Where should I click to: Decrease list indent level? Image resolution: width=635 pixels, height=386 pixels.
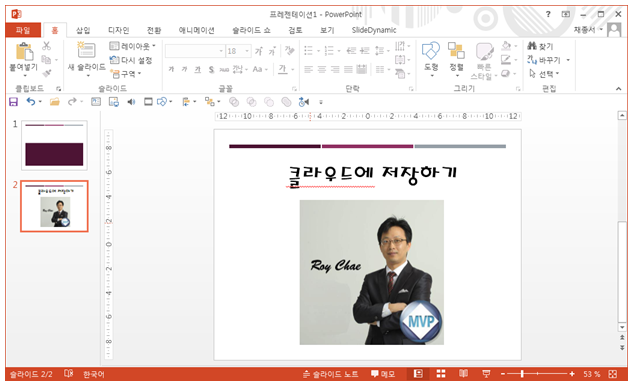tap(351, 51)
